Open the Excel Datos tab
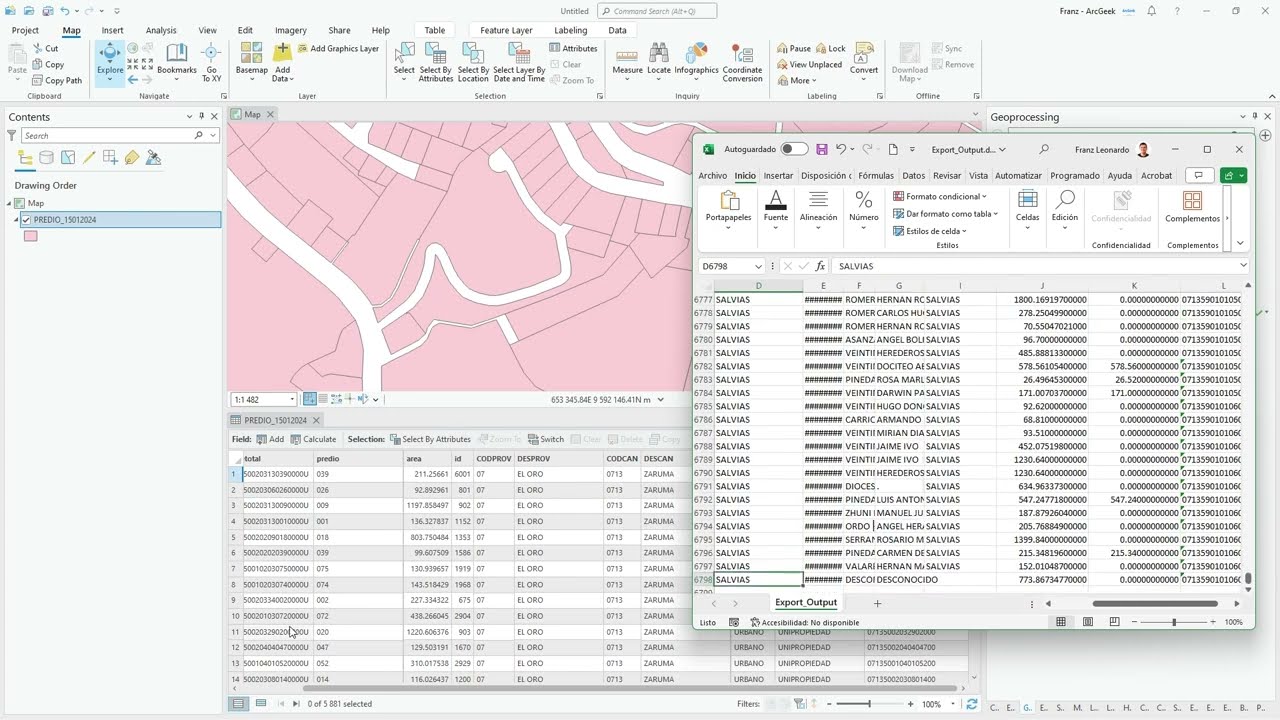1280x720 pixels. (x=914, y=176)
